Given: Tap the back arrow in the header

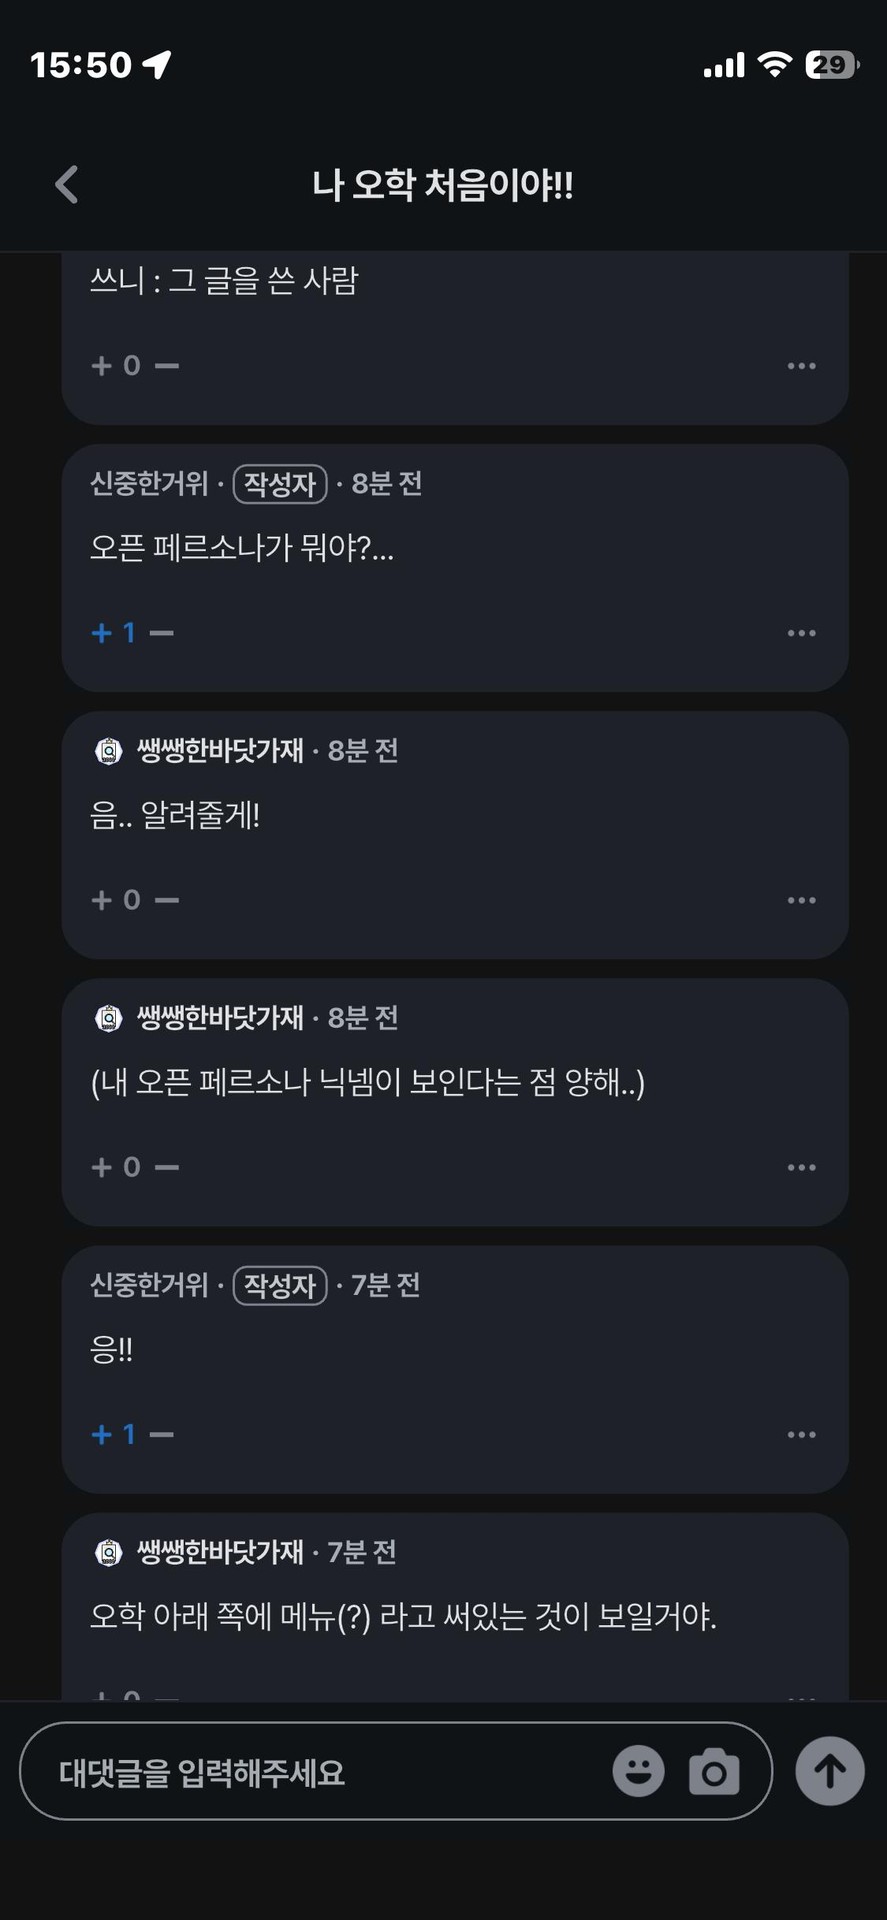Looking at the screenshot, I should [67, 185].
